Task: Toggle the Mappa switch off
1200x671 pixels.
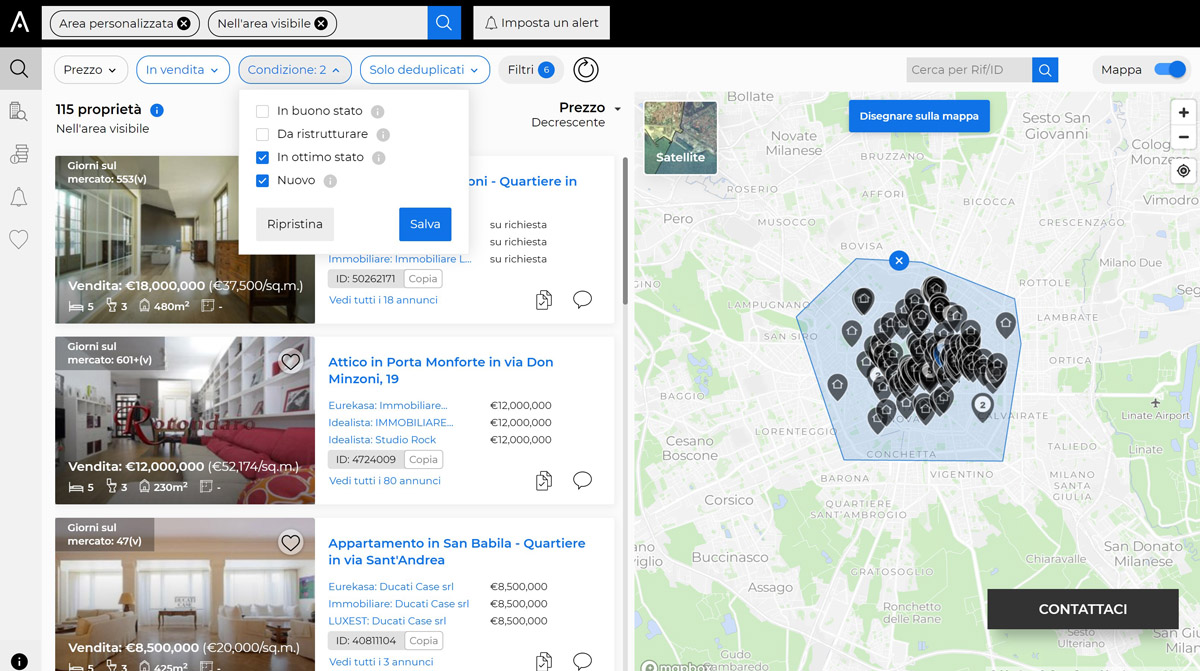Action: pos(1169,70)
